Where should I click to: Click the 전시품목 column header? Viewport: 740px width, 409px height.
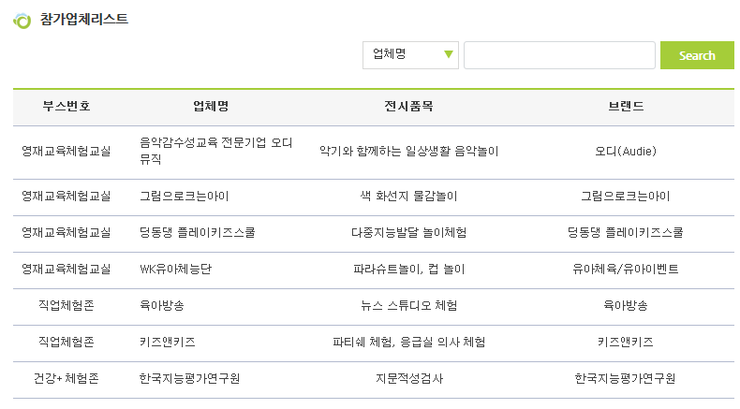click(x=409, y=106)
